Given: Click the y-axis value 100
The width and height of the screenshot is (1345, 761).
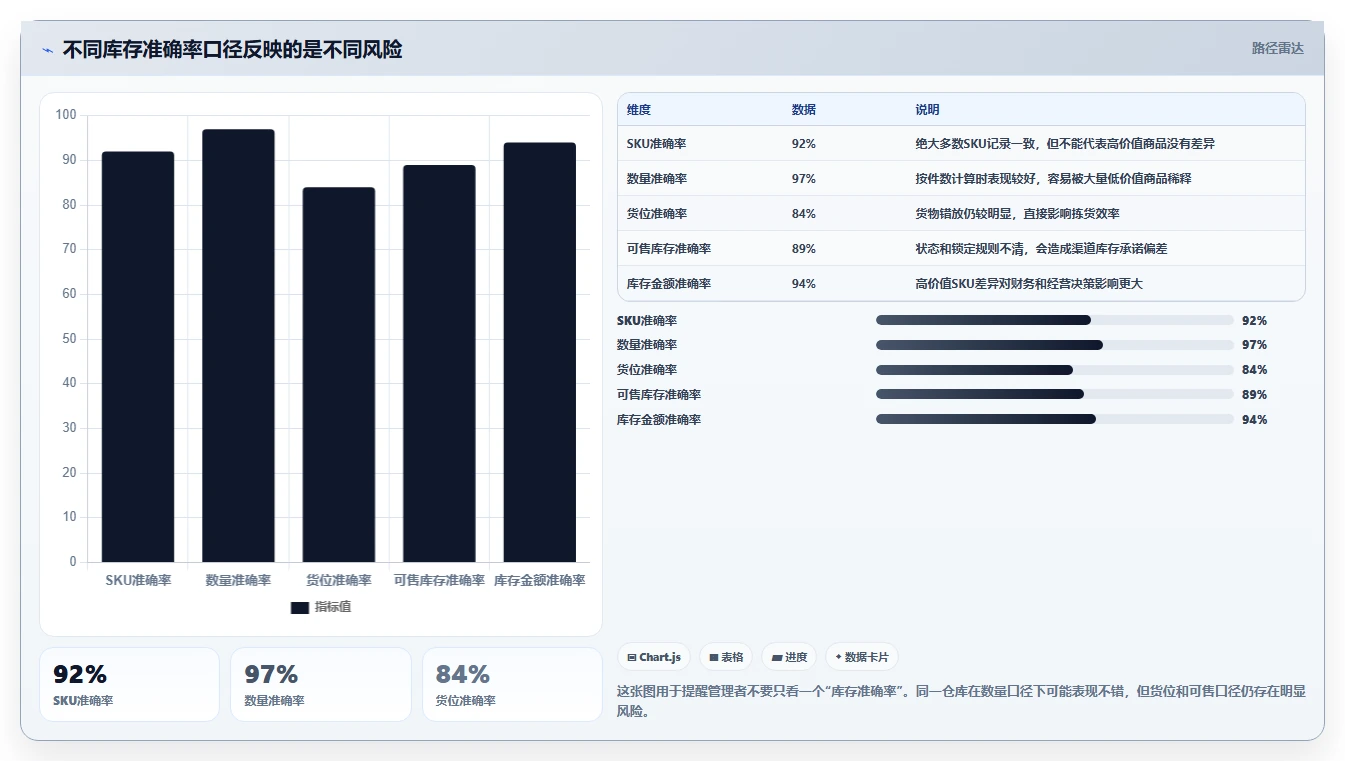Looking at the screenshot, I should (66, 115).
